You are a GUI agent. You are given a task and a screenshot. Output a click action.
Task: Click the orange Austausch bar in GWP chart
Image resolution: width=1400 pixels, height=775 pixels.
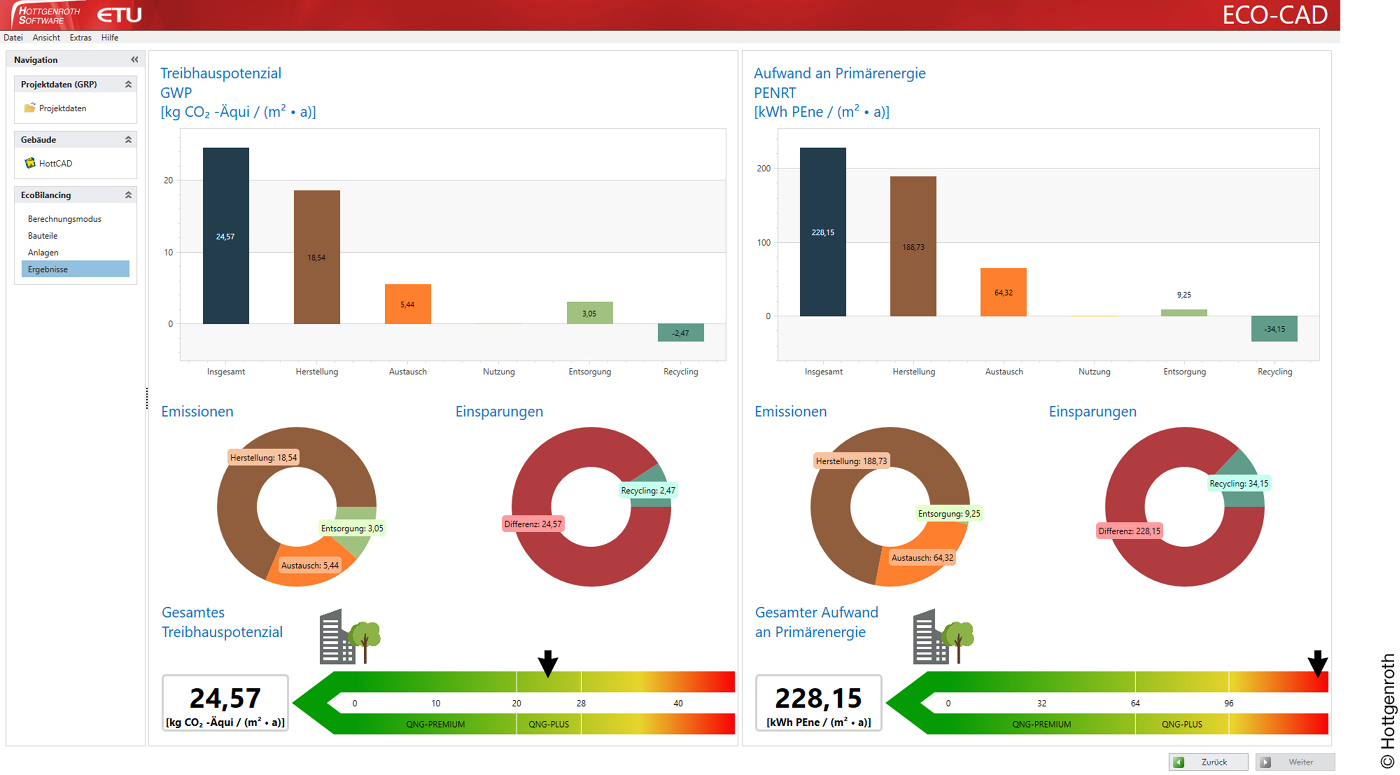pyautogui.click(x=407, y=304)
